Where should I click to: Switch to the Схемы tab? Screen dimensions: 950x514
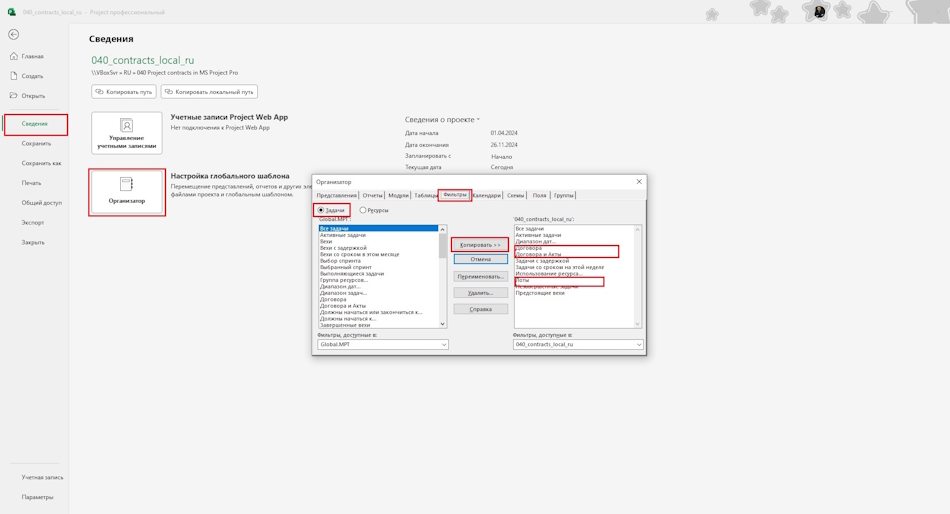(516, 195)
